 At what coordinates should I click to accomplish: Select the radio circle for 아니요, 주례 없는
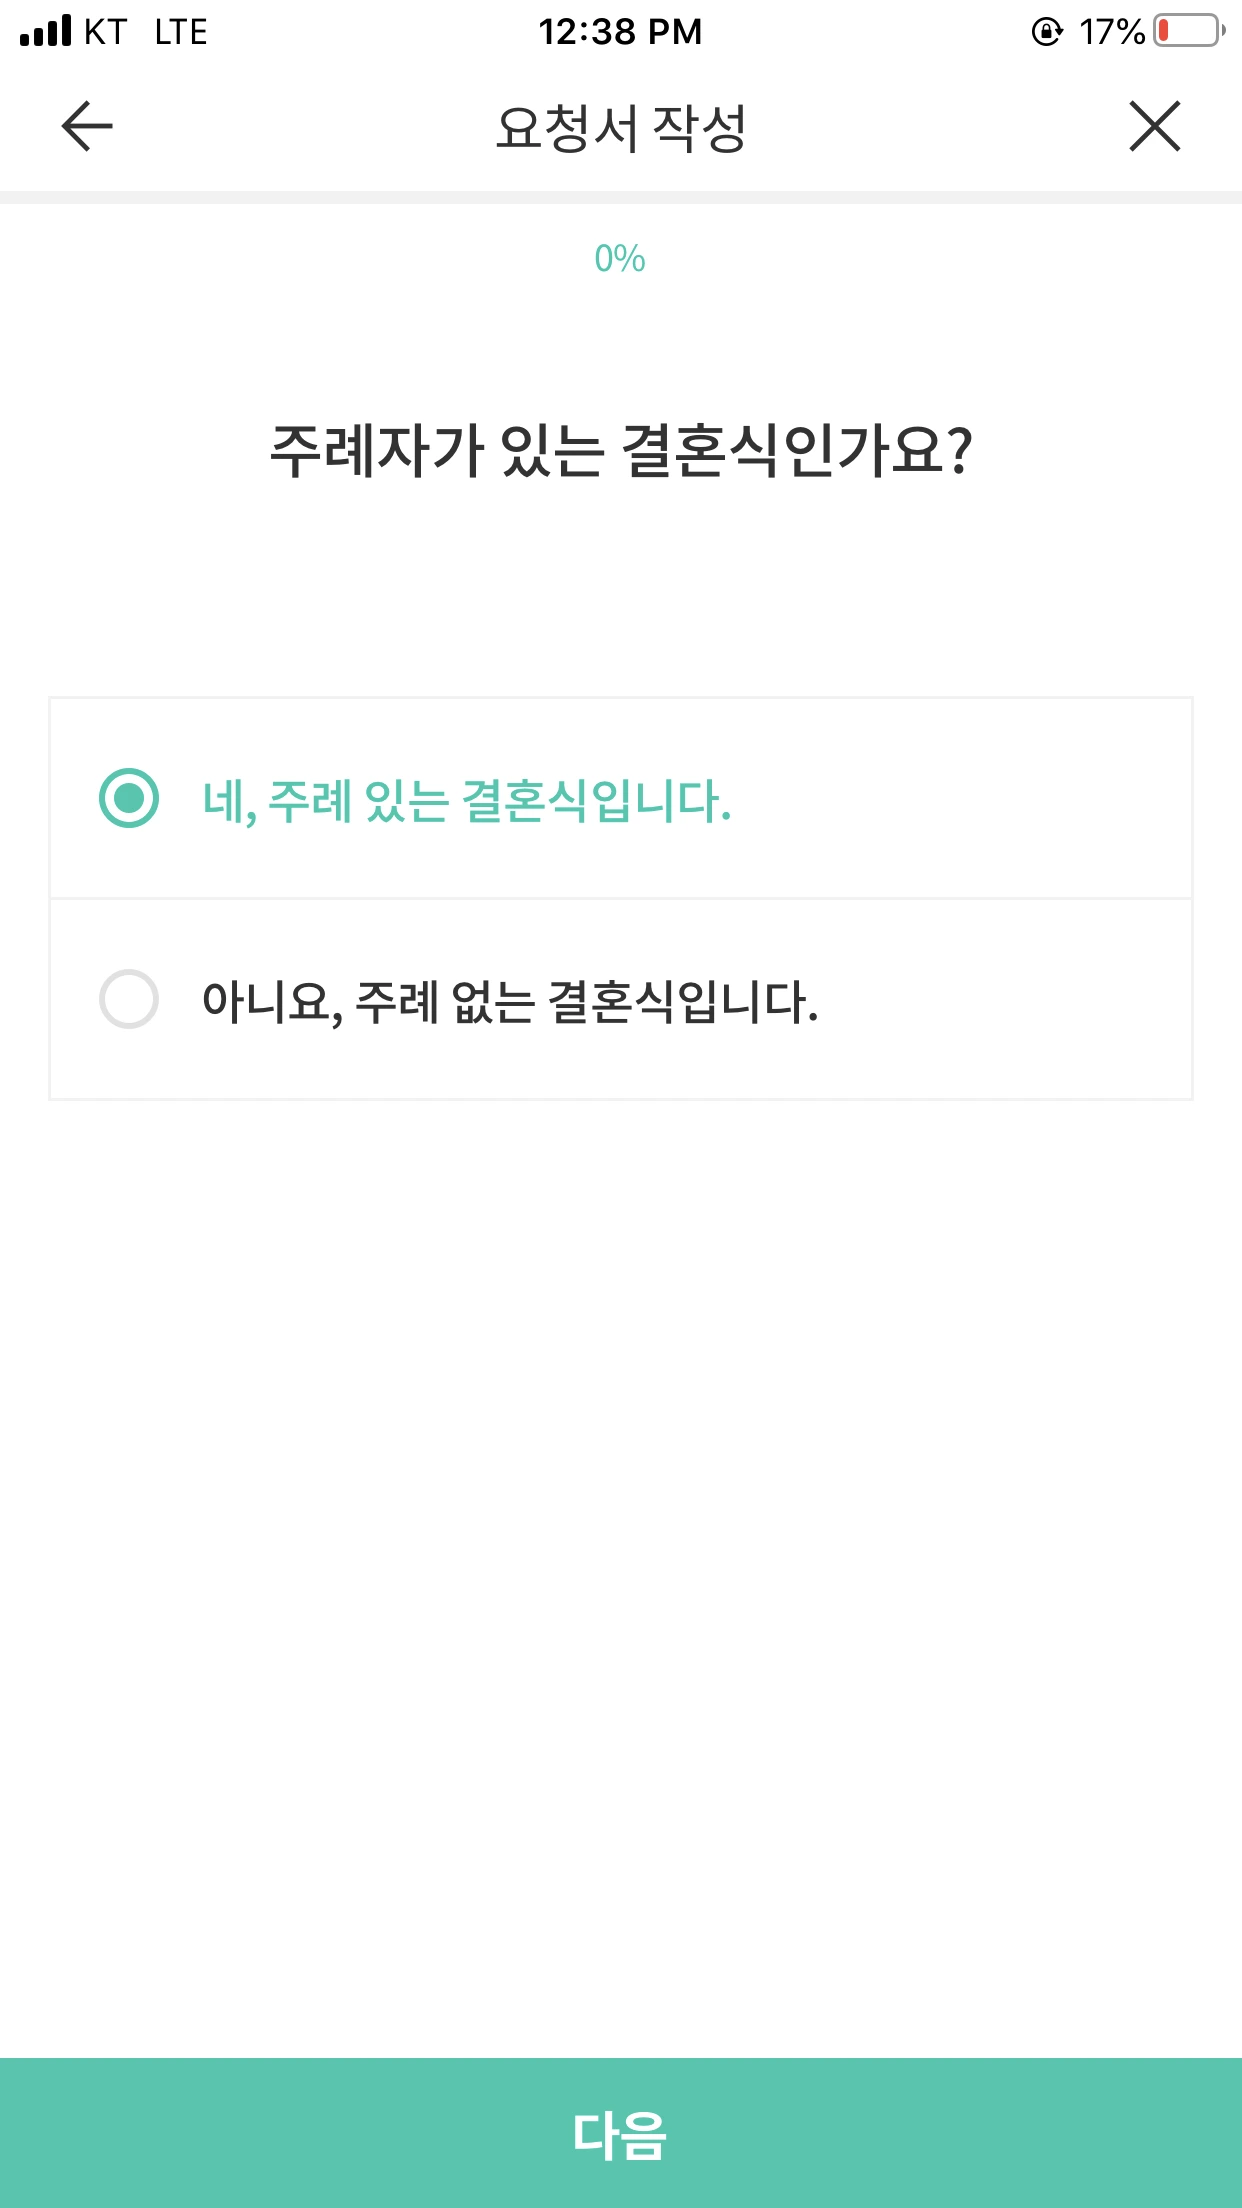tap(129, 998)
